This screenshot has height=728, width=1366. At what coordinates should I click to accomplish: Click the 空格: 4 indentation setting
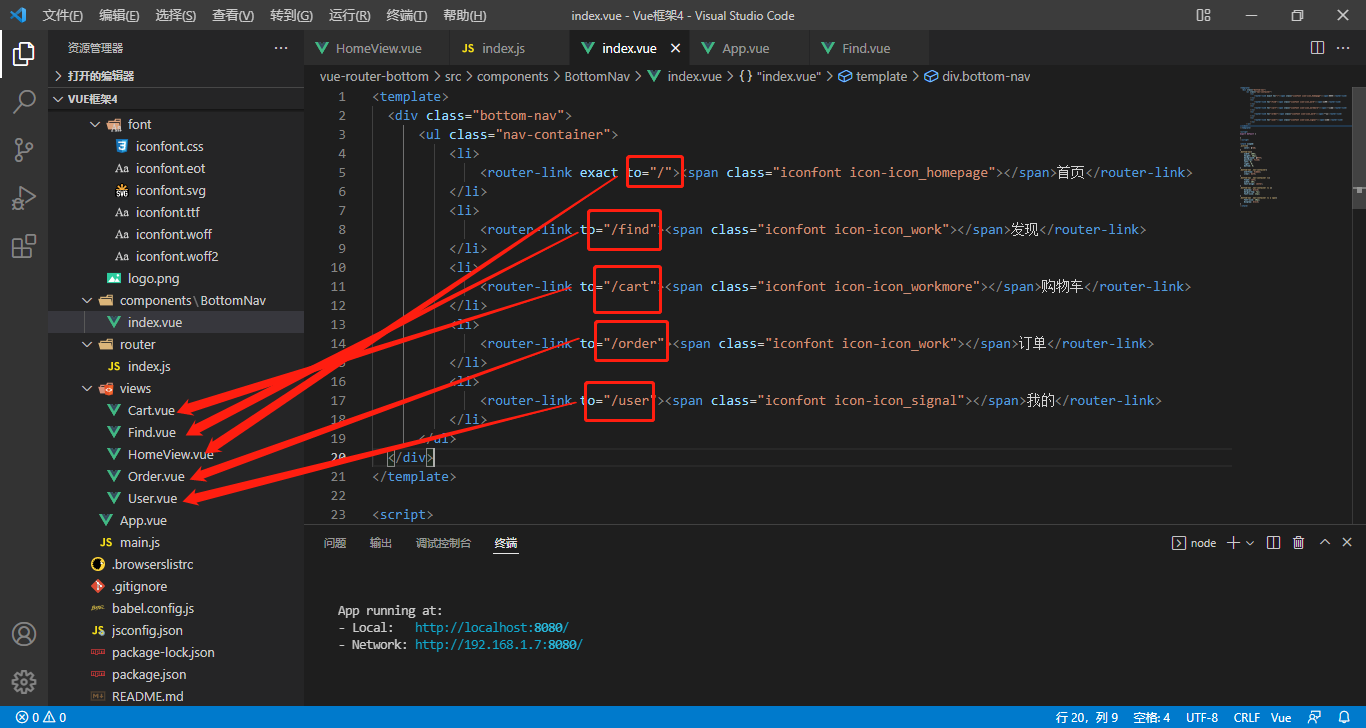tap(1152, 718)
